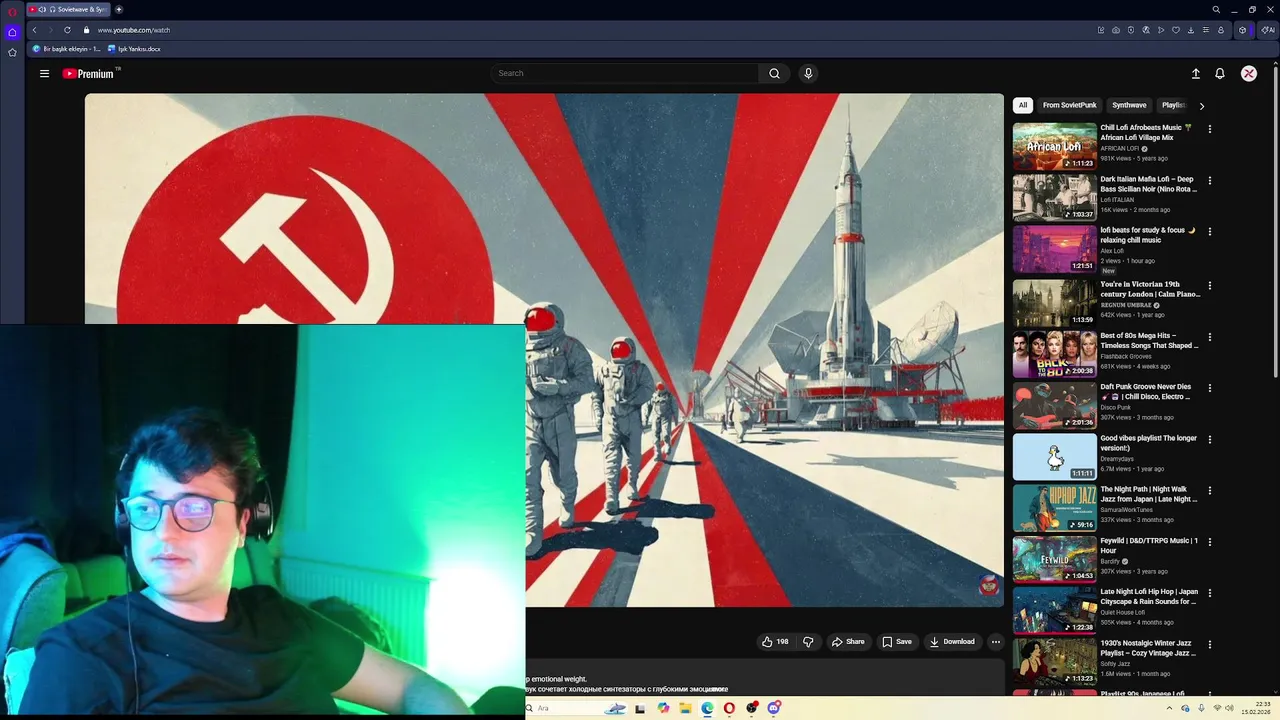1280x720 pixels.
Task: Go forward in browser history
Action: coord(50,30)
